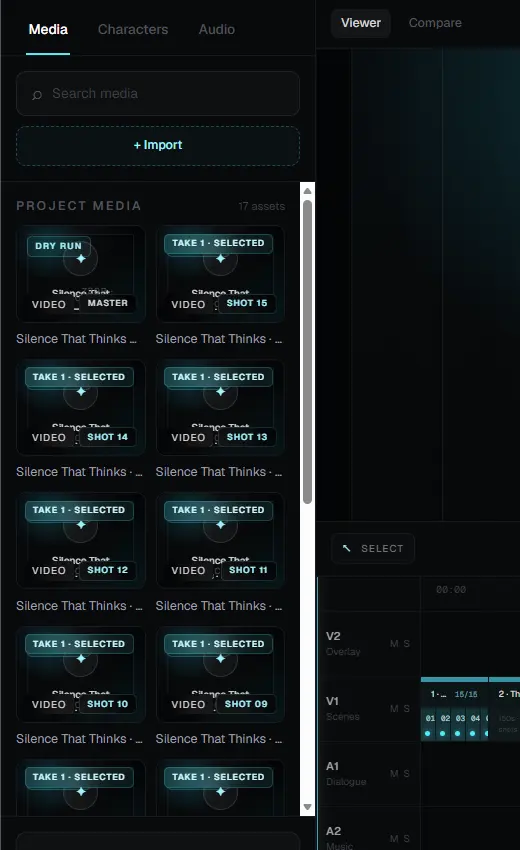Screen dimensions: 520x850
Task: Select the SHOT 10 video thumbnail
Action: (81, 675)
